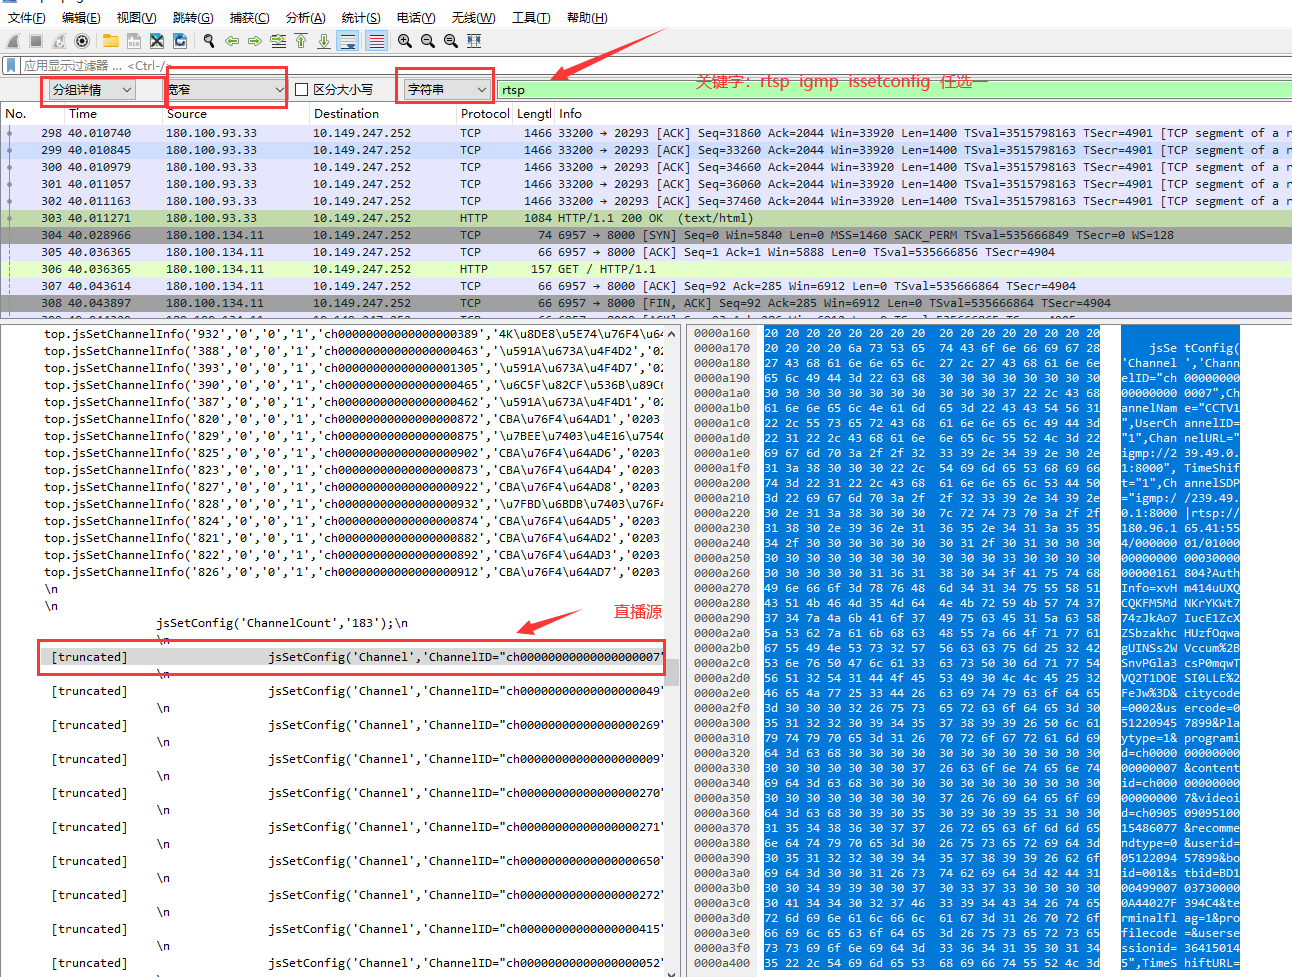Zoom out main window text

(427, 41)
